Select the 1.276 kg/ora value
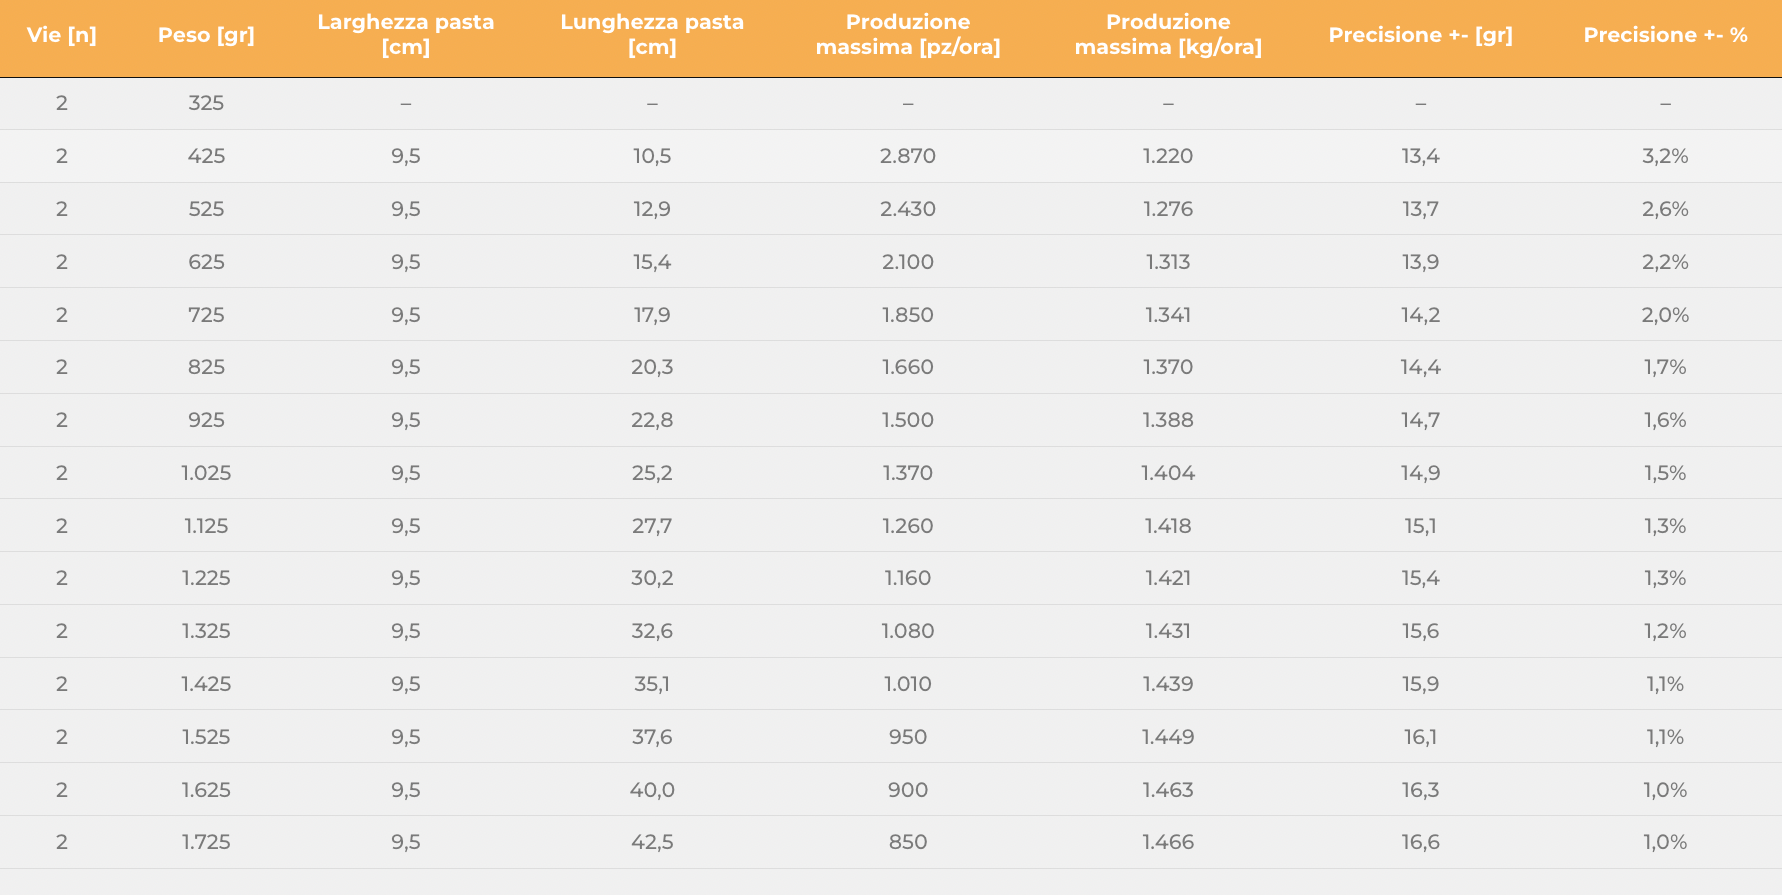 pos(1168,209)
